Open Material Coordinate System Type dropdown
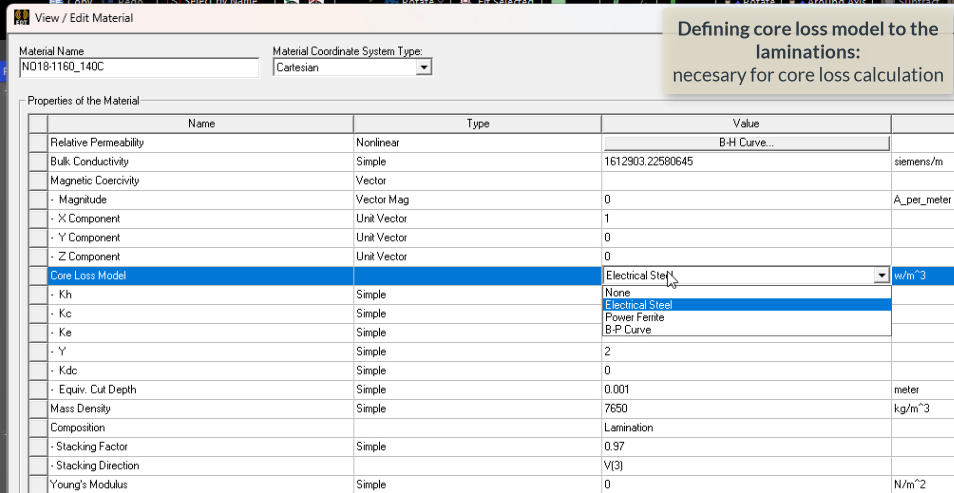Image resolution: width=954 pixels, height=493 pixels. pos(424,68)
